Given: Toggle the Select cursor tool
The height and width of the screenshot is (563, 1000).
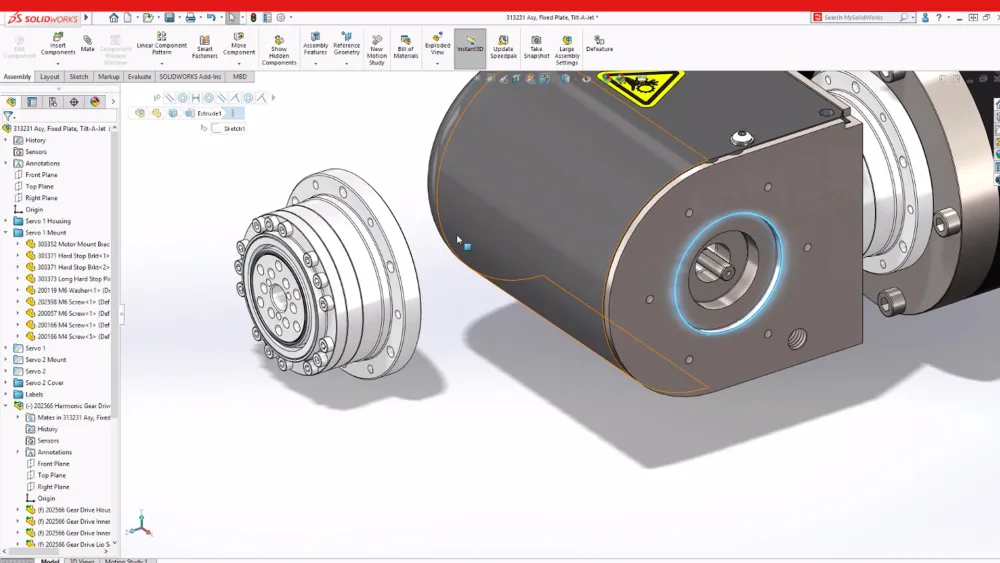Looking at the screenshot, I should pyautogui.click(x=232, y=17).
